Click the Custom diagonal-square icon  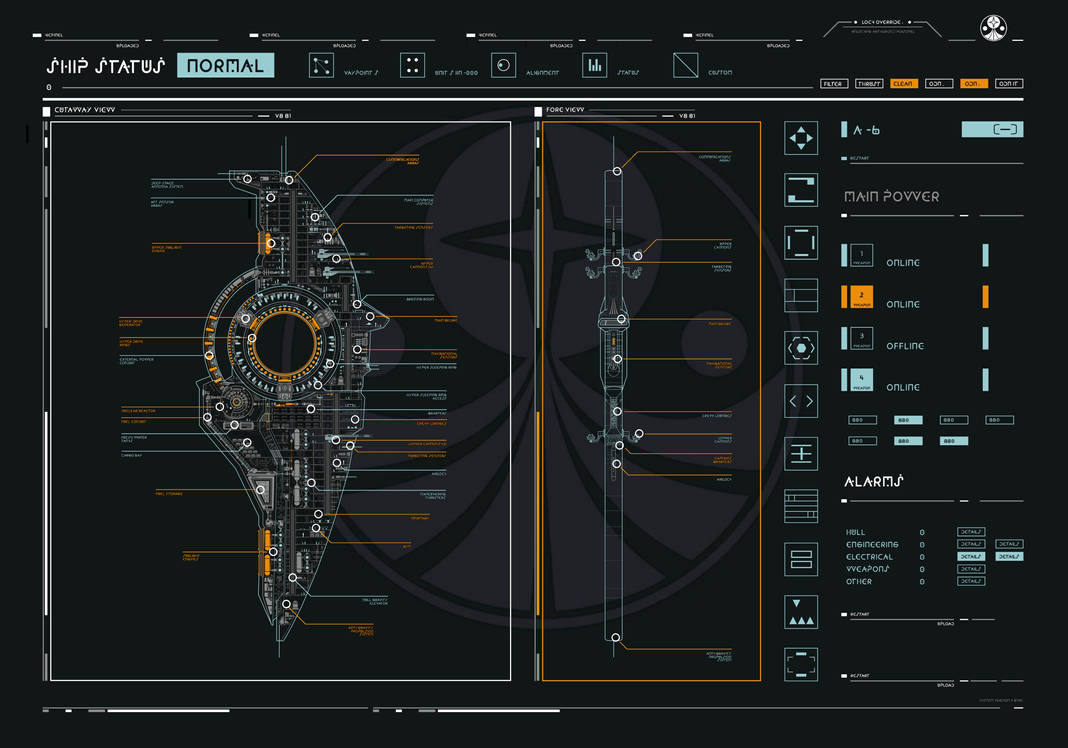click(x=685, y=66)
